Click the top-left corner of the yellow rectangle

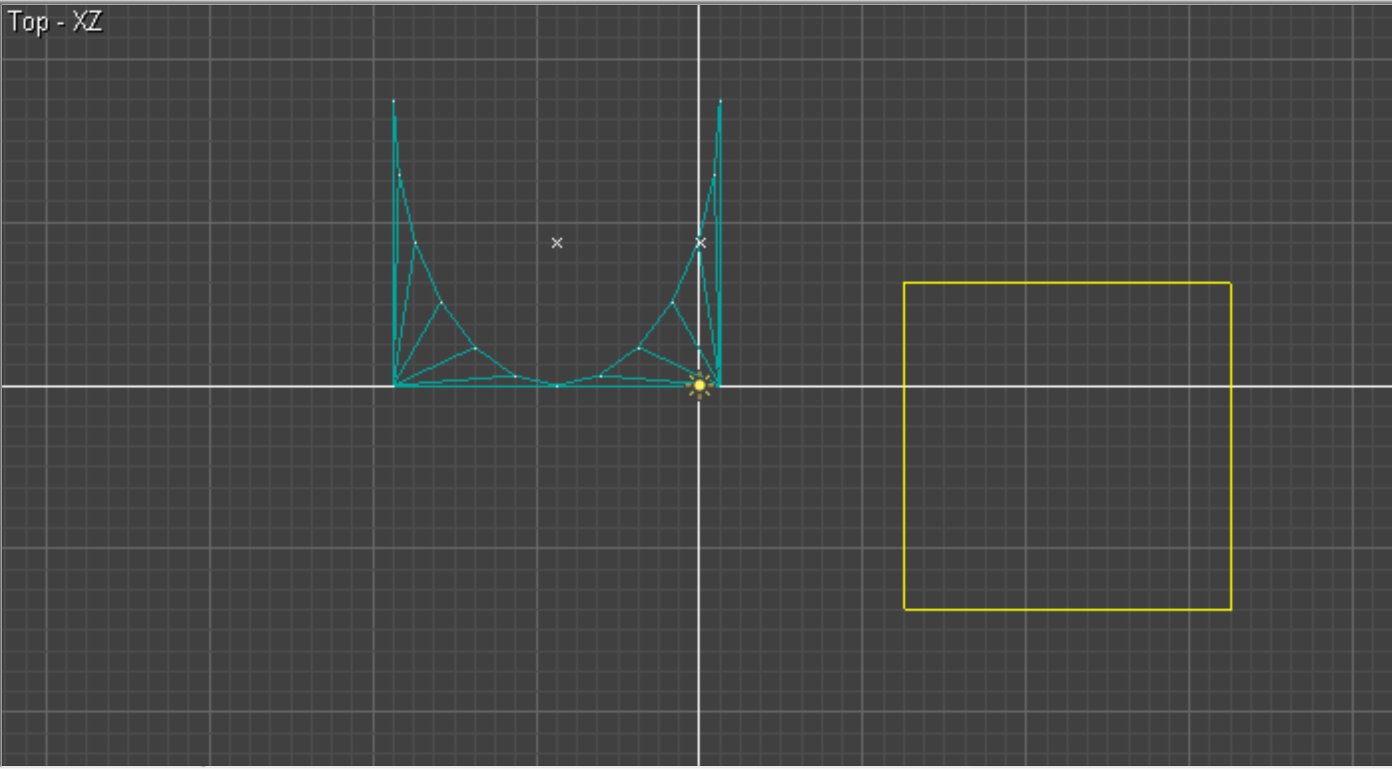coord(904,283)
